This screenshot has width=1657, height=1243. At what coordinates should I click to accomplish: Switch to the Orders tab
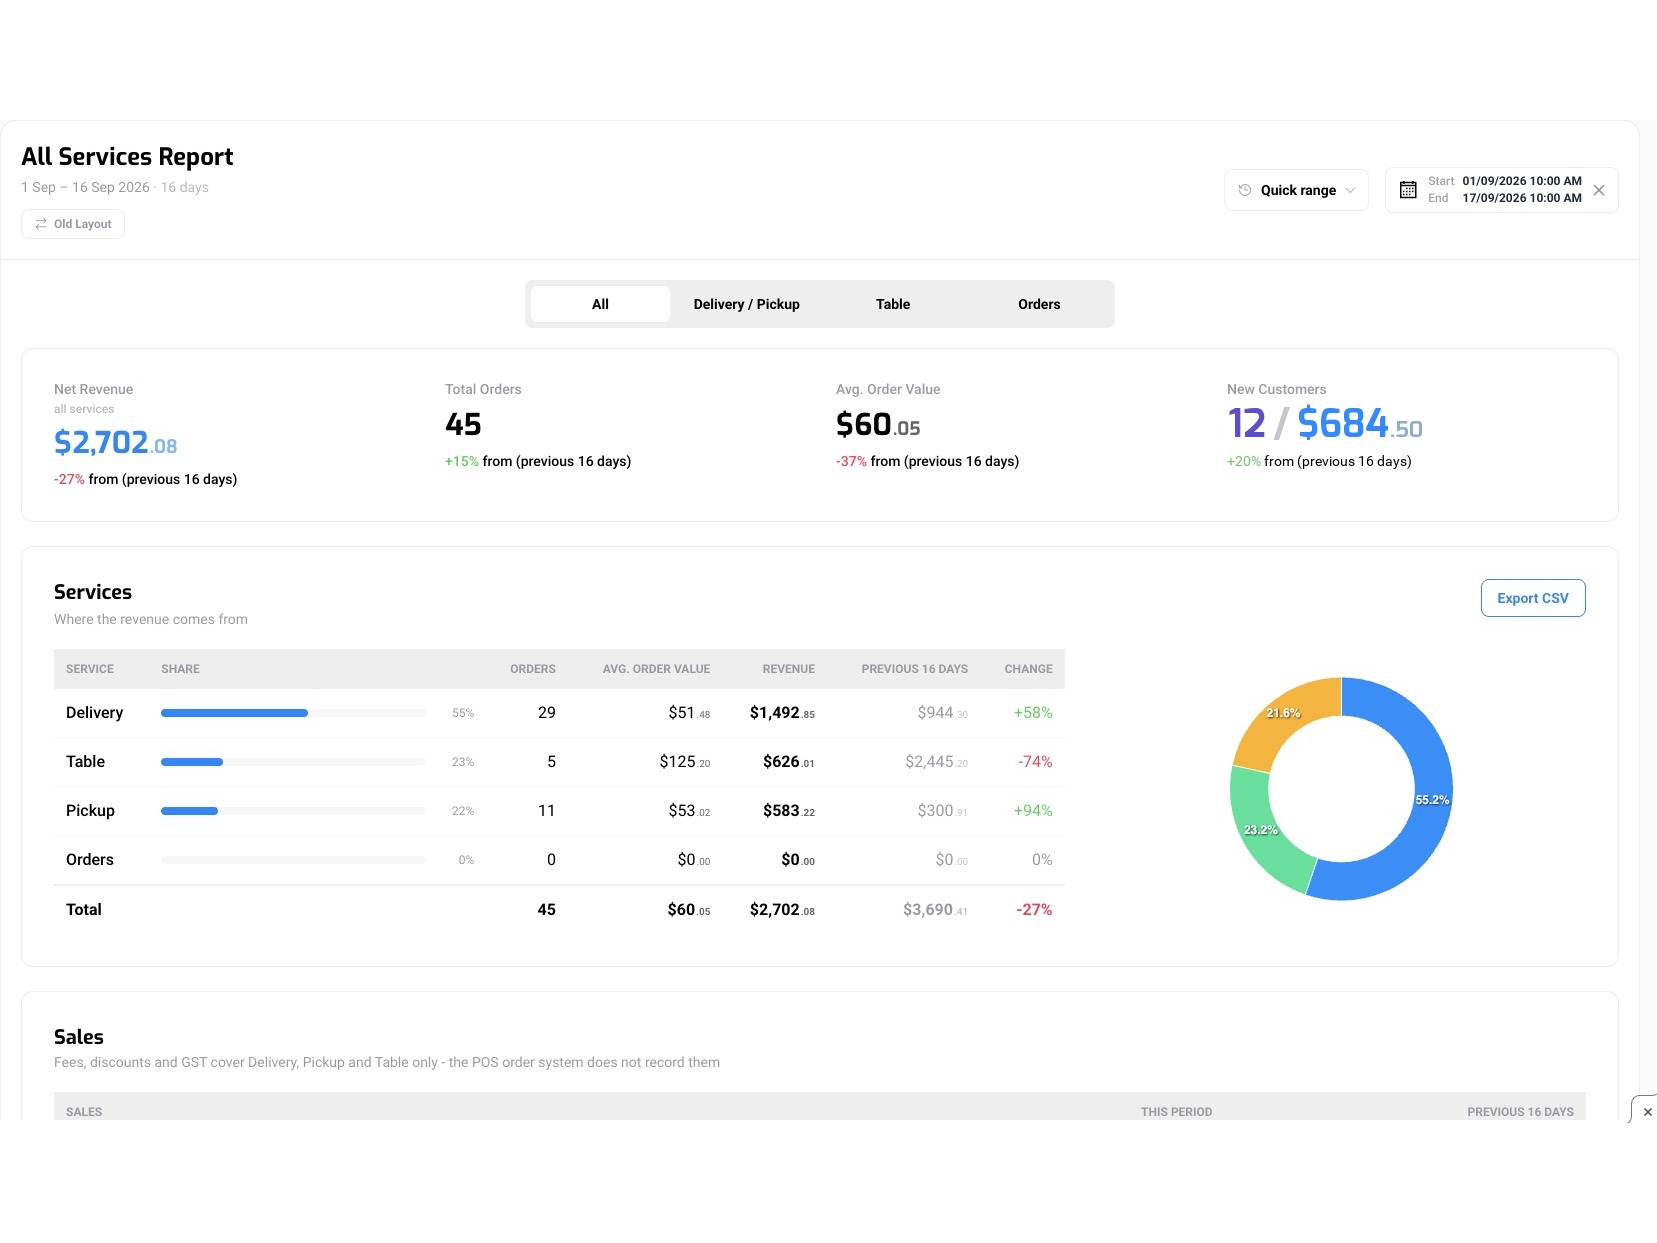point(1039,304)
